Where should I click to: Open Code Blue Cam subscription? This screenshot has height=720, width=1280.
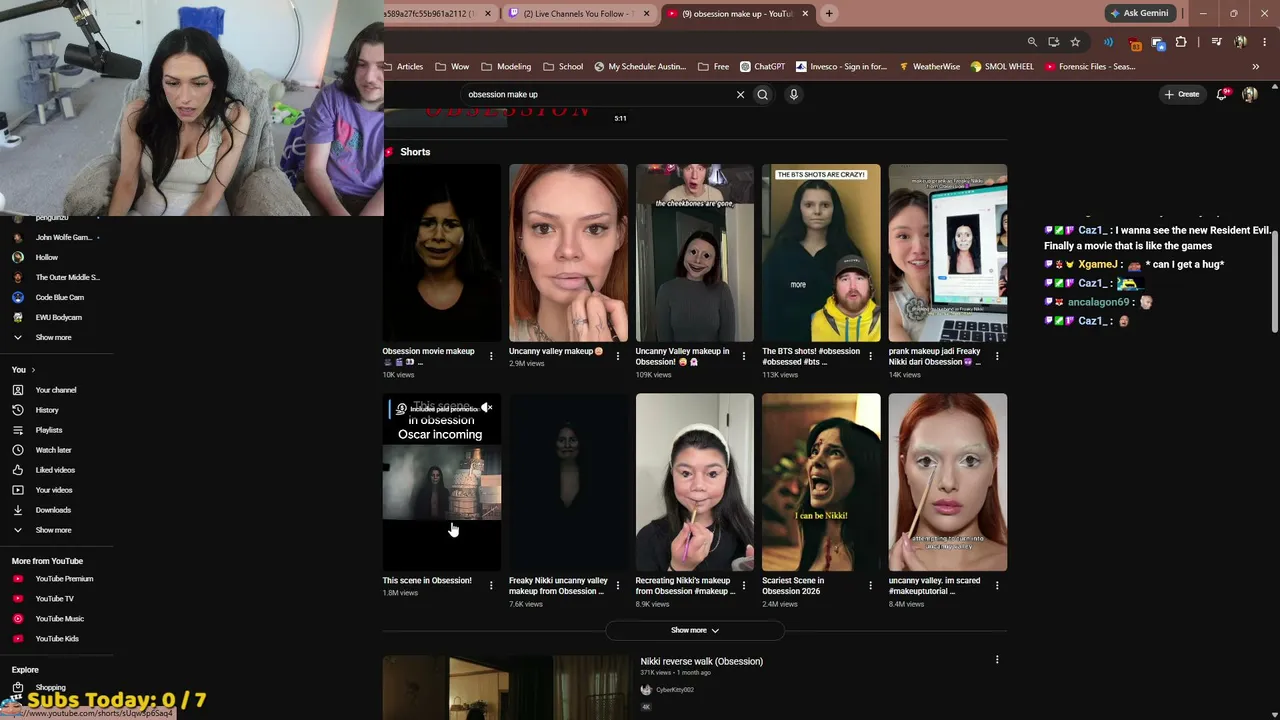(59, 297)
